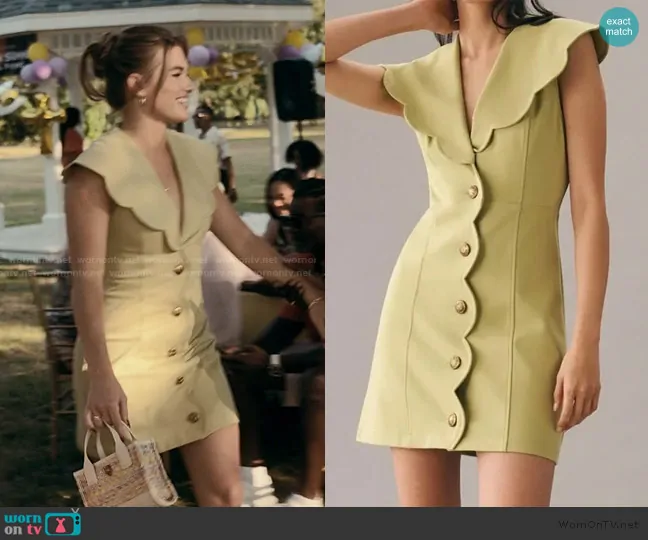Click the pink "exact match" badge

[618, 27]
